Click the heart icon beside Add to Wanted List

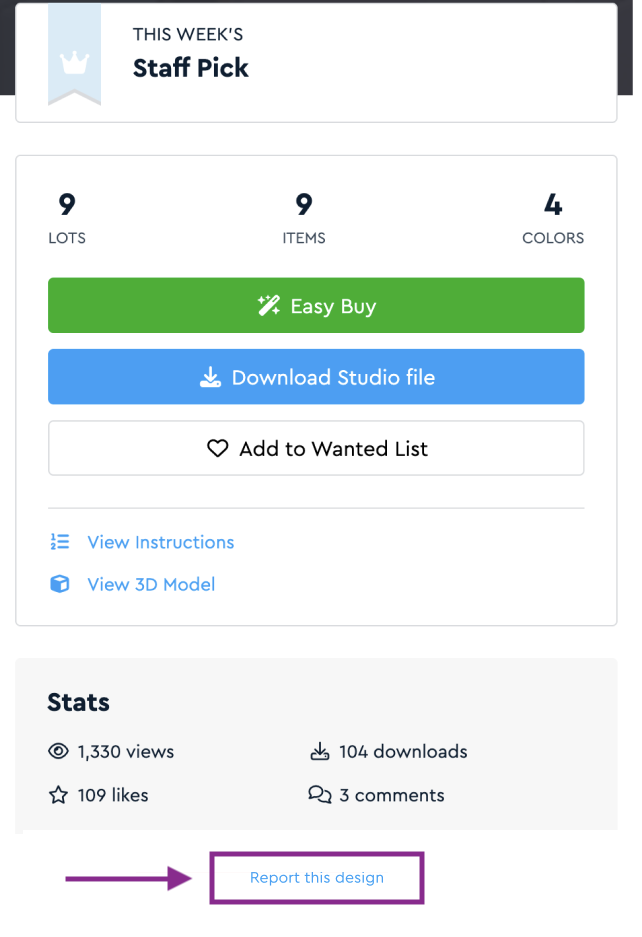point(217,449)
